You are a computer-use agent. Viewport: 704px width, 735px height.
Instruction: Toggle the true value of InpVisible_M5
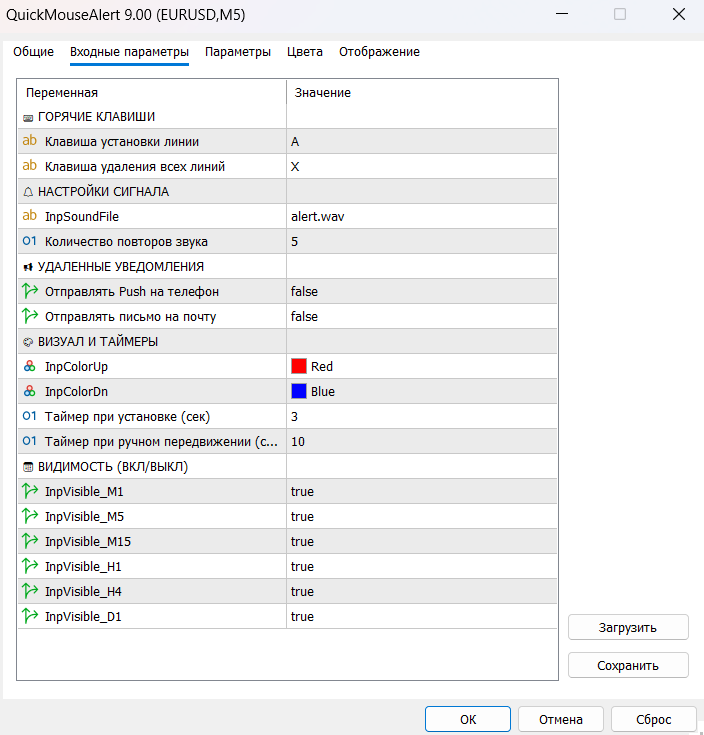[x=422, y=516]
